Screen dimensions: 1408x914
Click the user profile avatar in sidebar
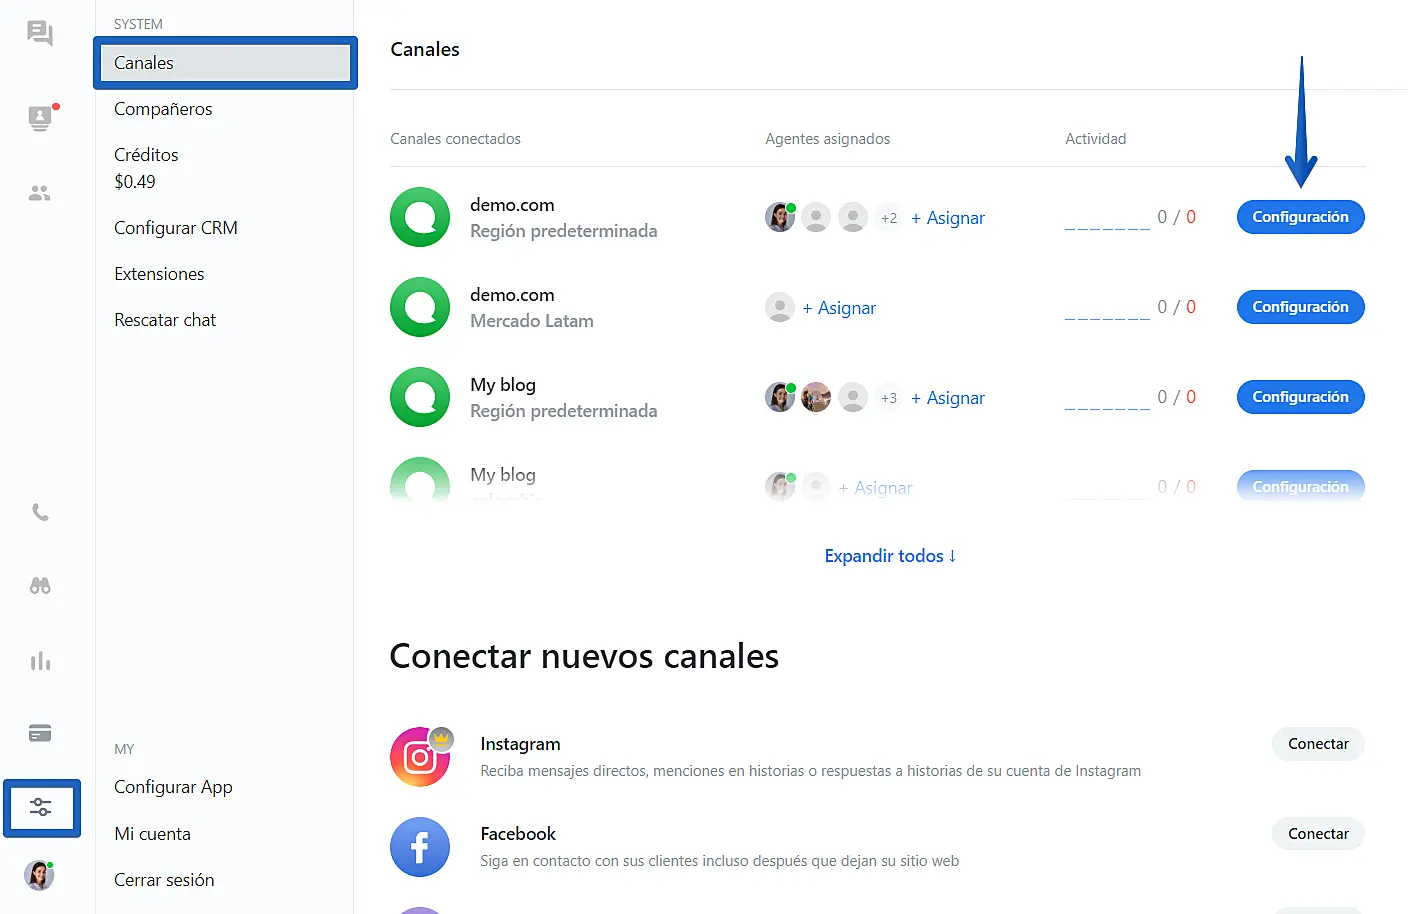39,875
